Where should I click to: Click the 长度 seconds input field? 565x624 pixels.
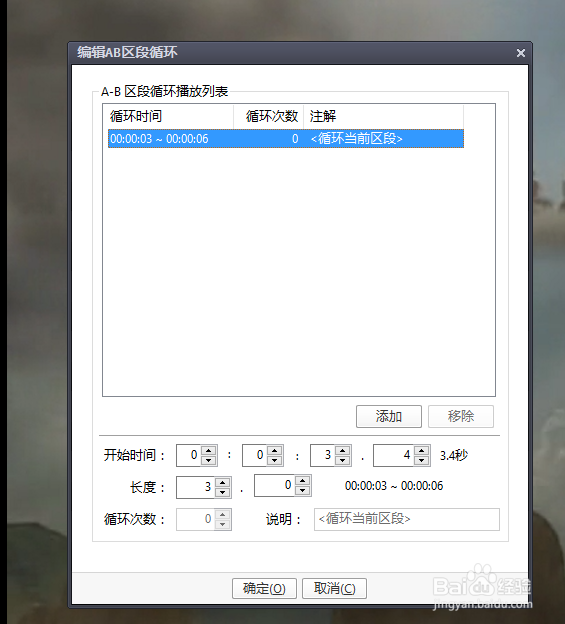(196, 487)
